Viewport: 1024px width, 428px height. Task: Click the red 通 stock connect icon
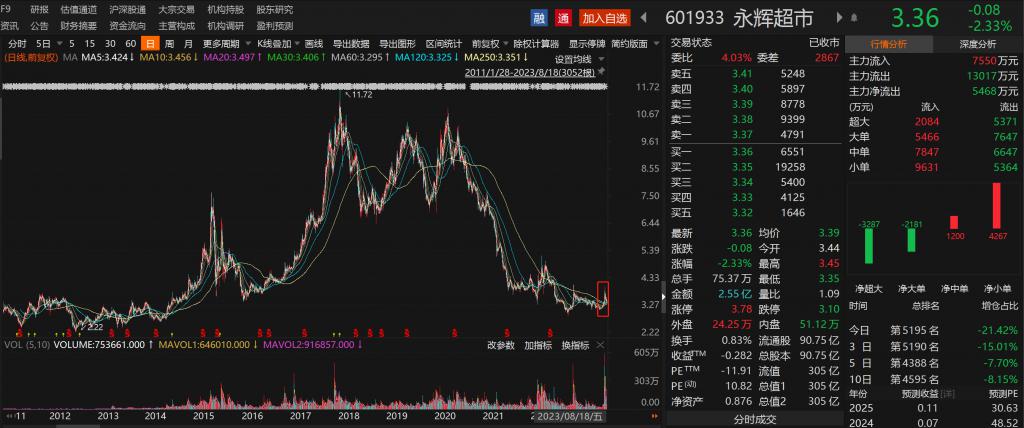point(563,18)
